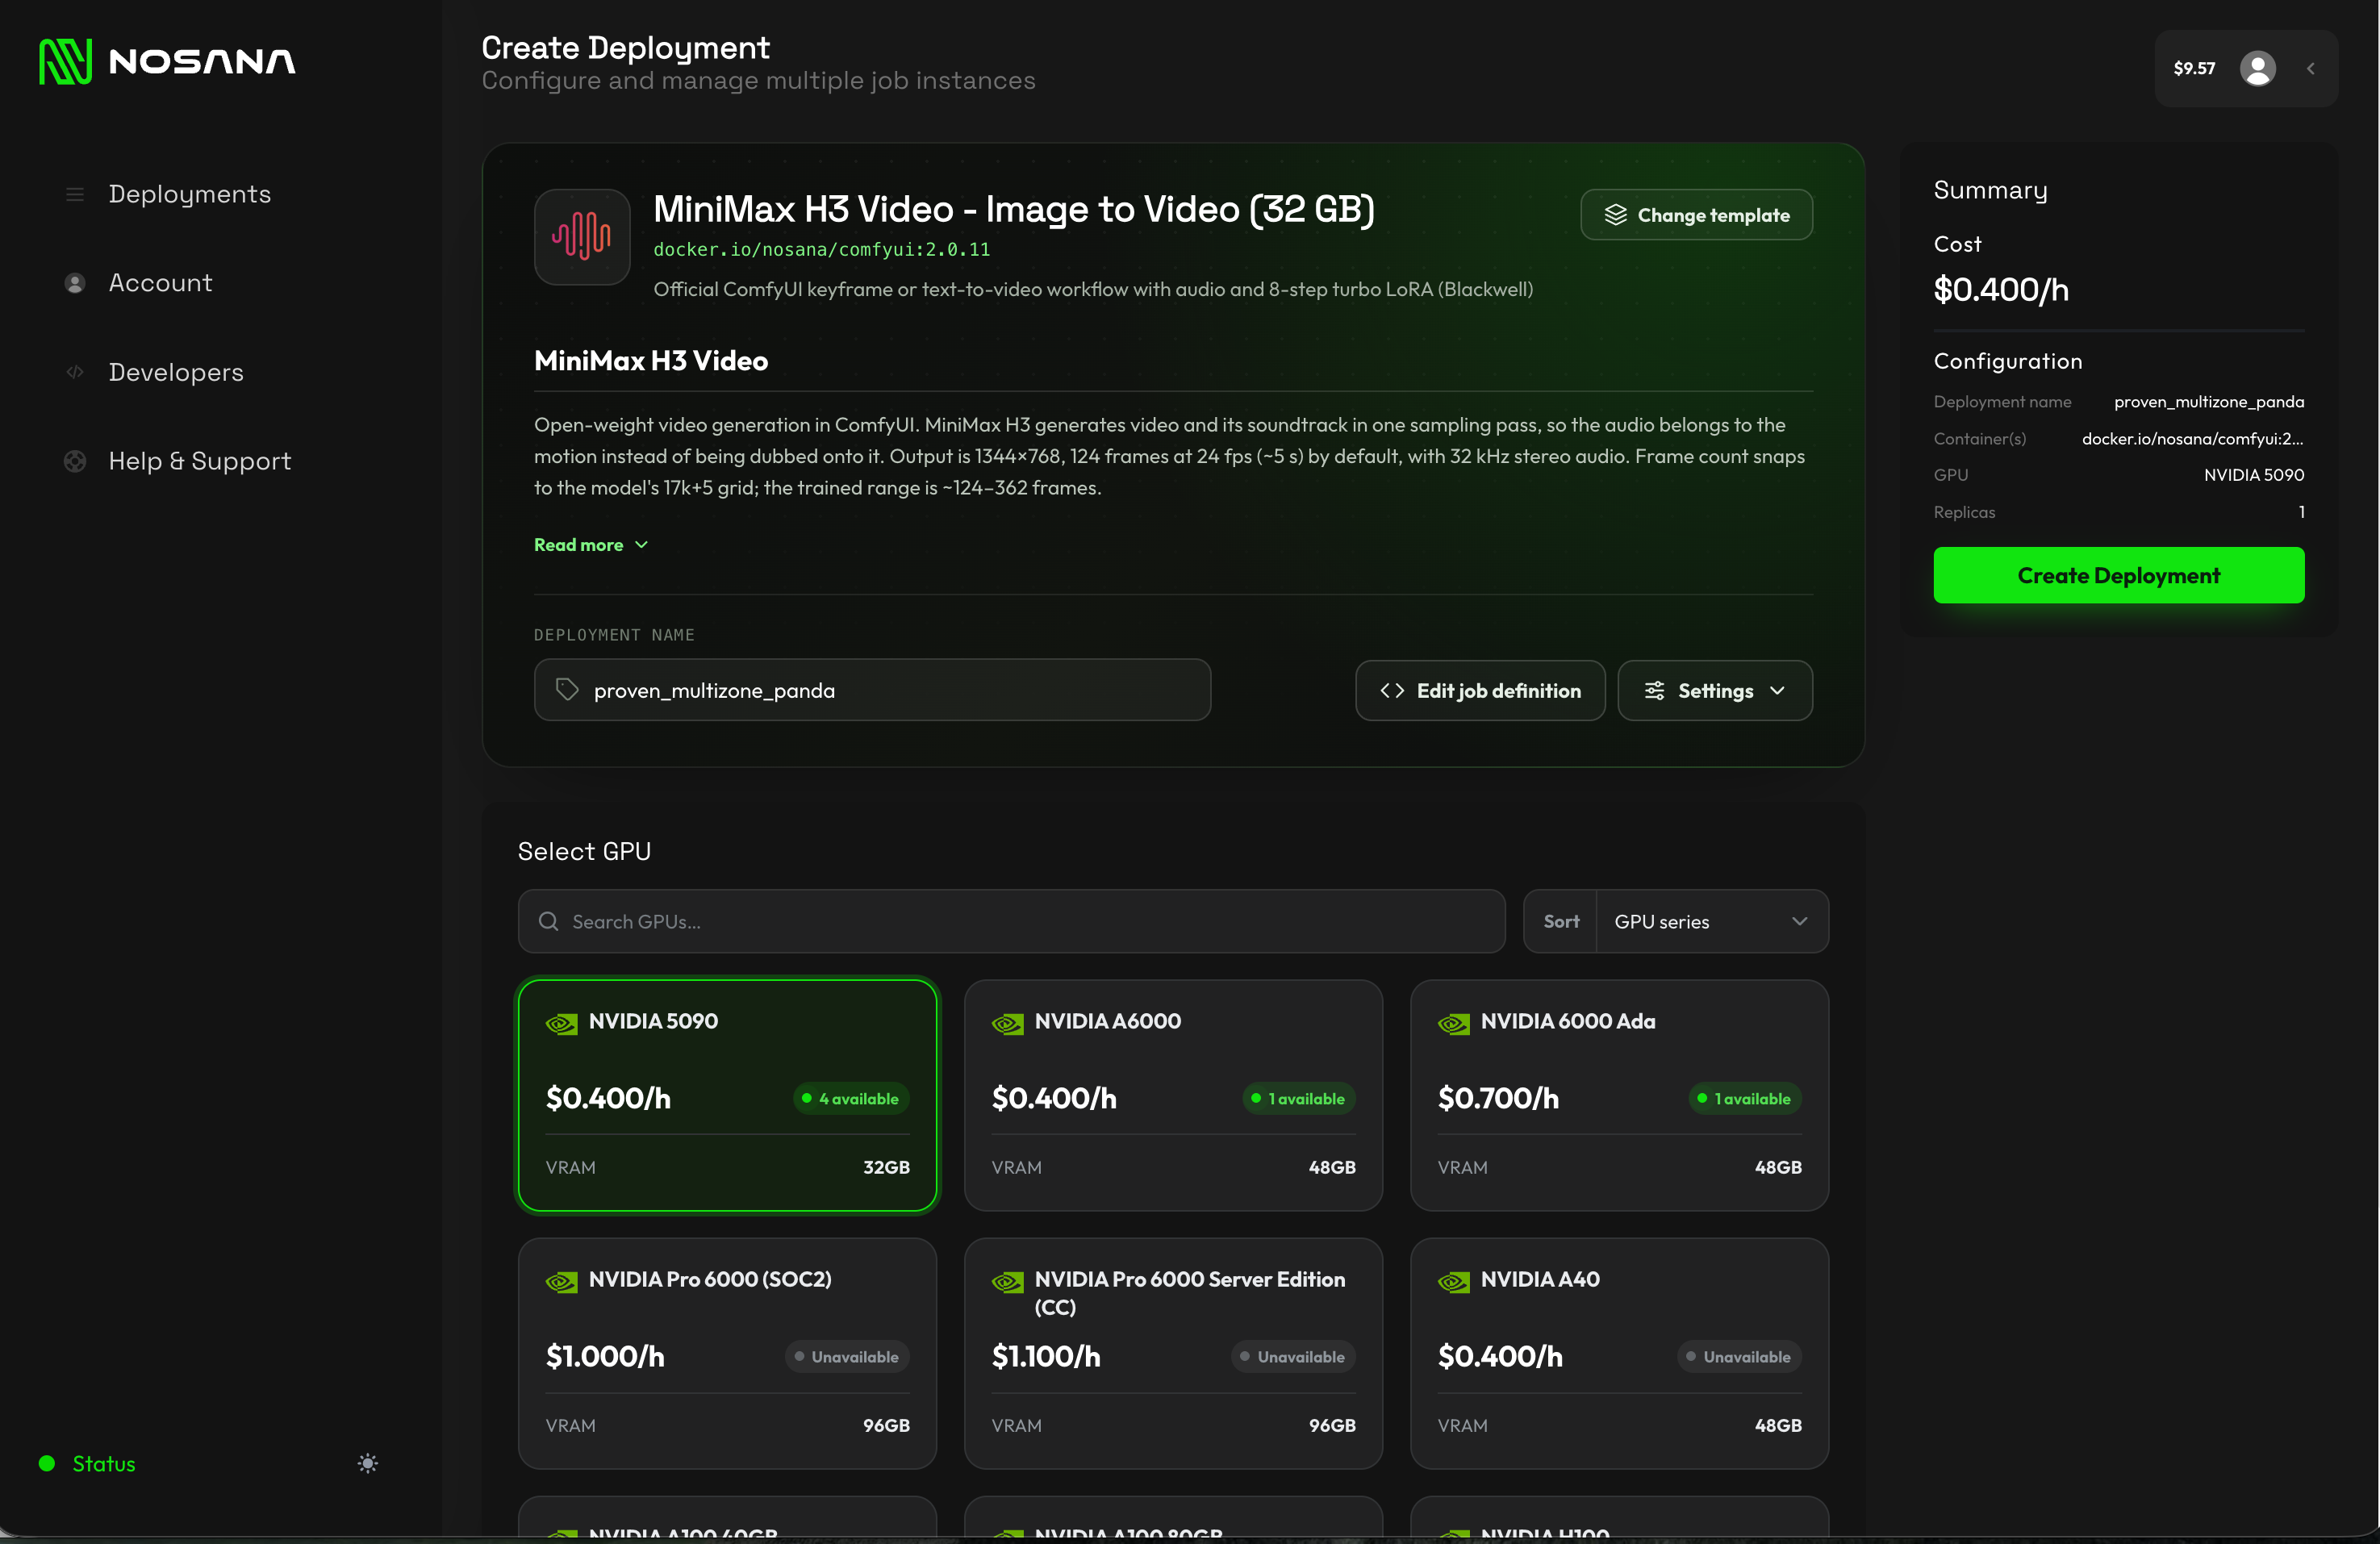Screen dimensions: 2380x1544
Task: Click the green Status dot indicator
Action: pos(47,1463)
